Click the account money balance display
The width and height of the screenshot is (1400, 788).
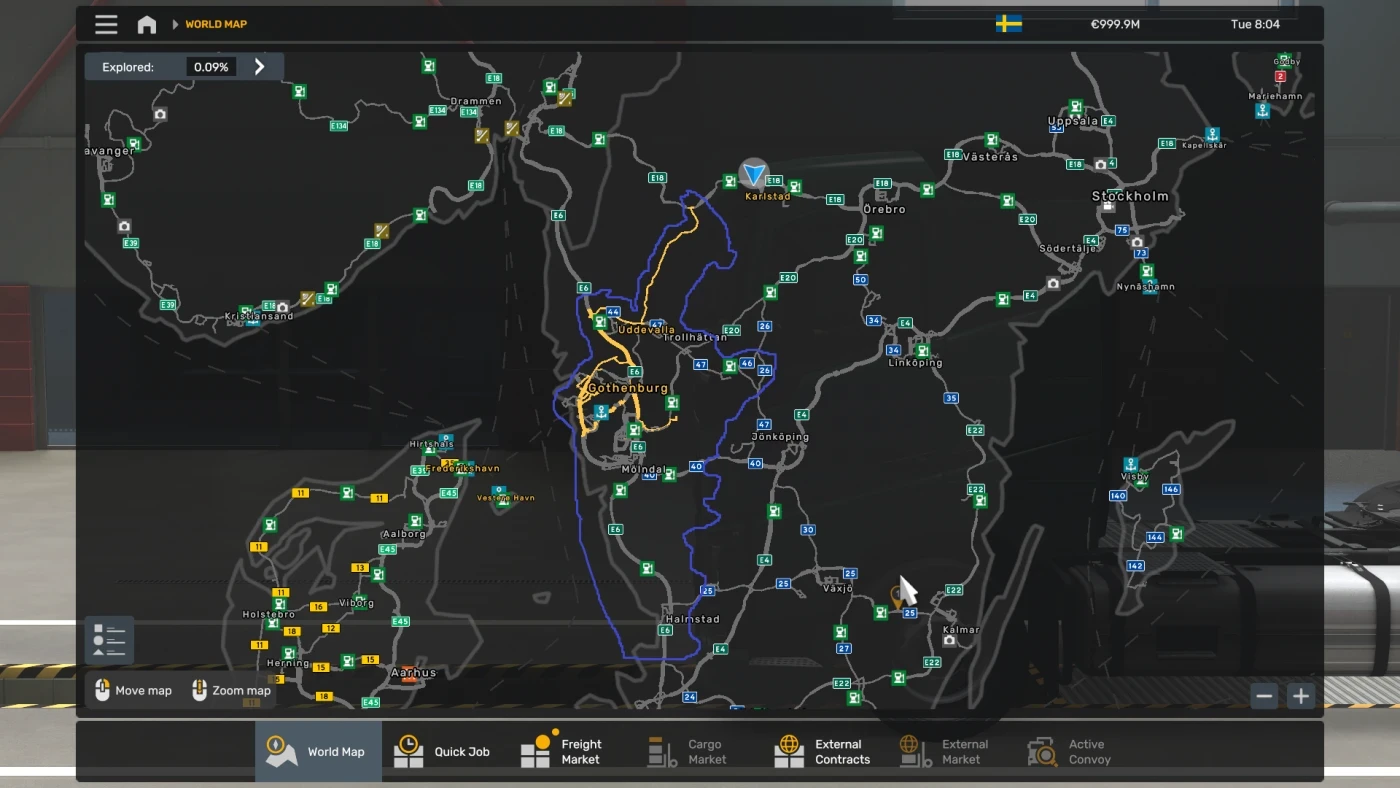tap(1115, 24)
